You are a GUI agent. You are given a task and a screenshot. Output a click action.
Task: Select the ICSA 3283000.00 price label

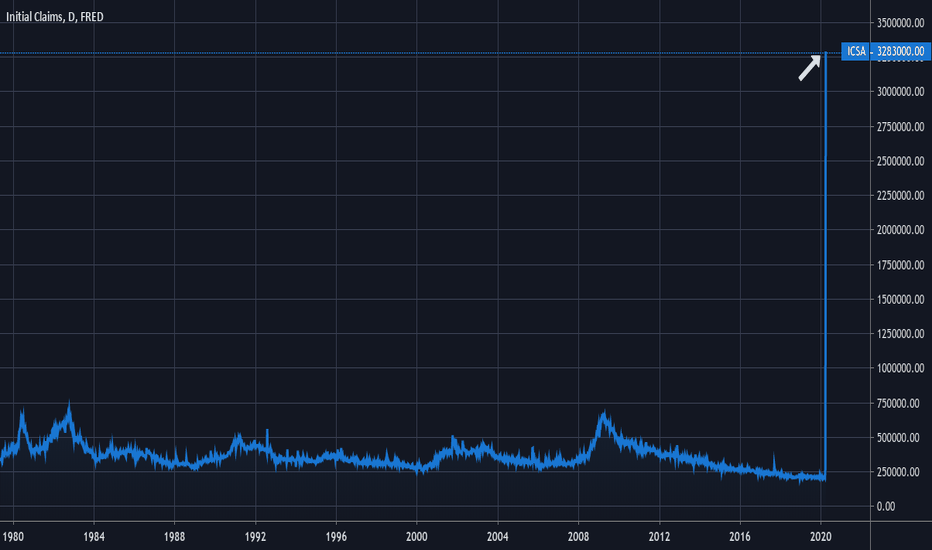pyautogui.click(x=886, y=51)
